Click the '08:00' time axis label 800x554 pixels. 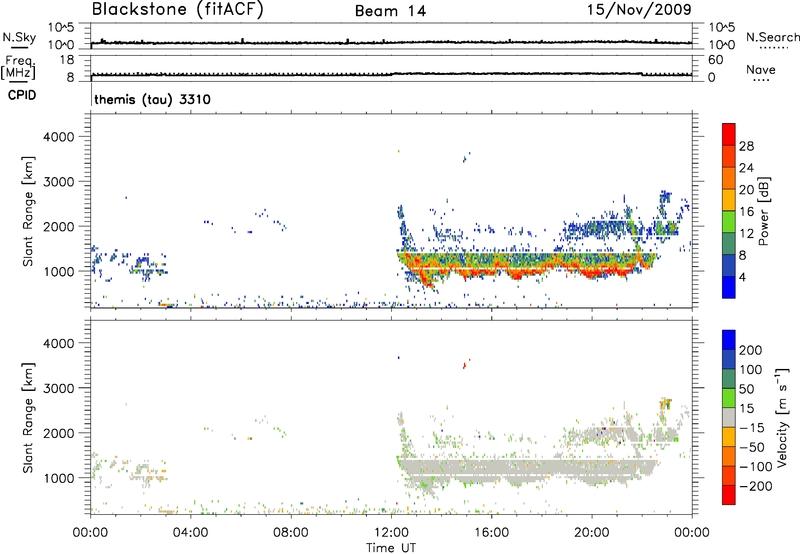(291, 533)
